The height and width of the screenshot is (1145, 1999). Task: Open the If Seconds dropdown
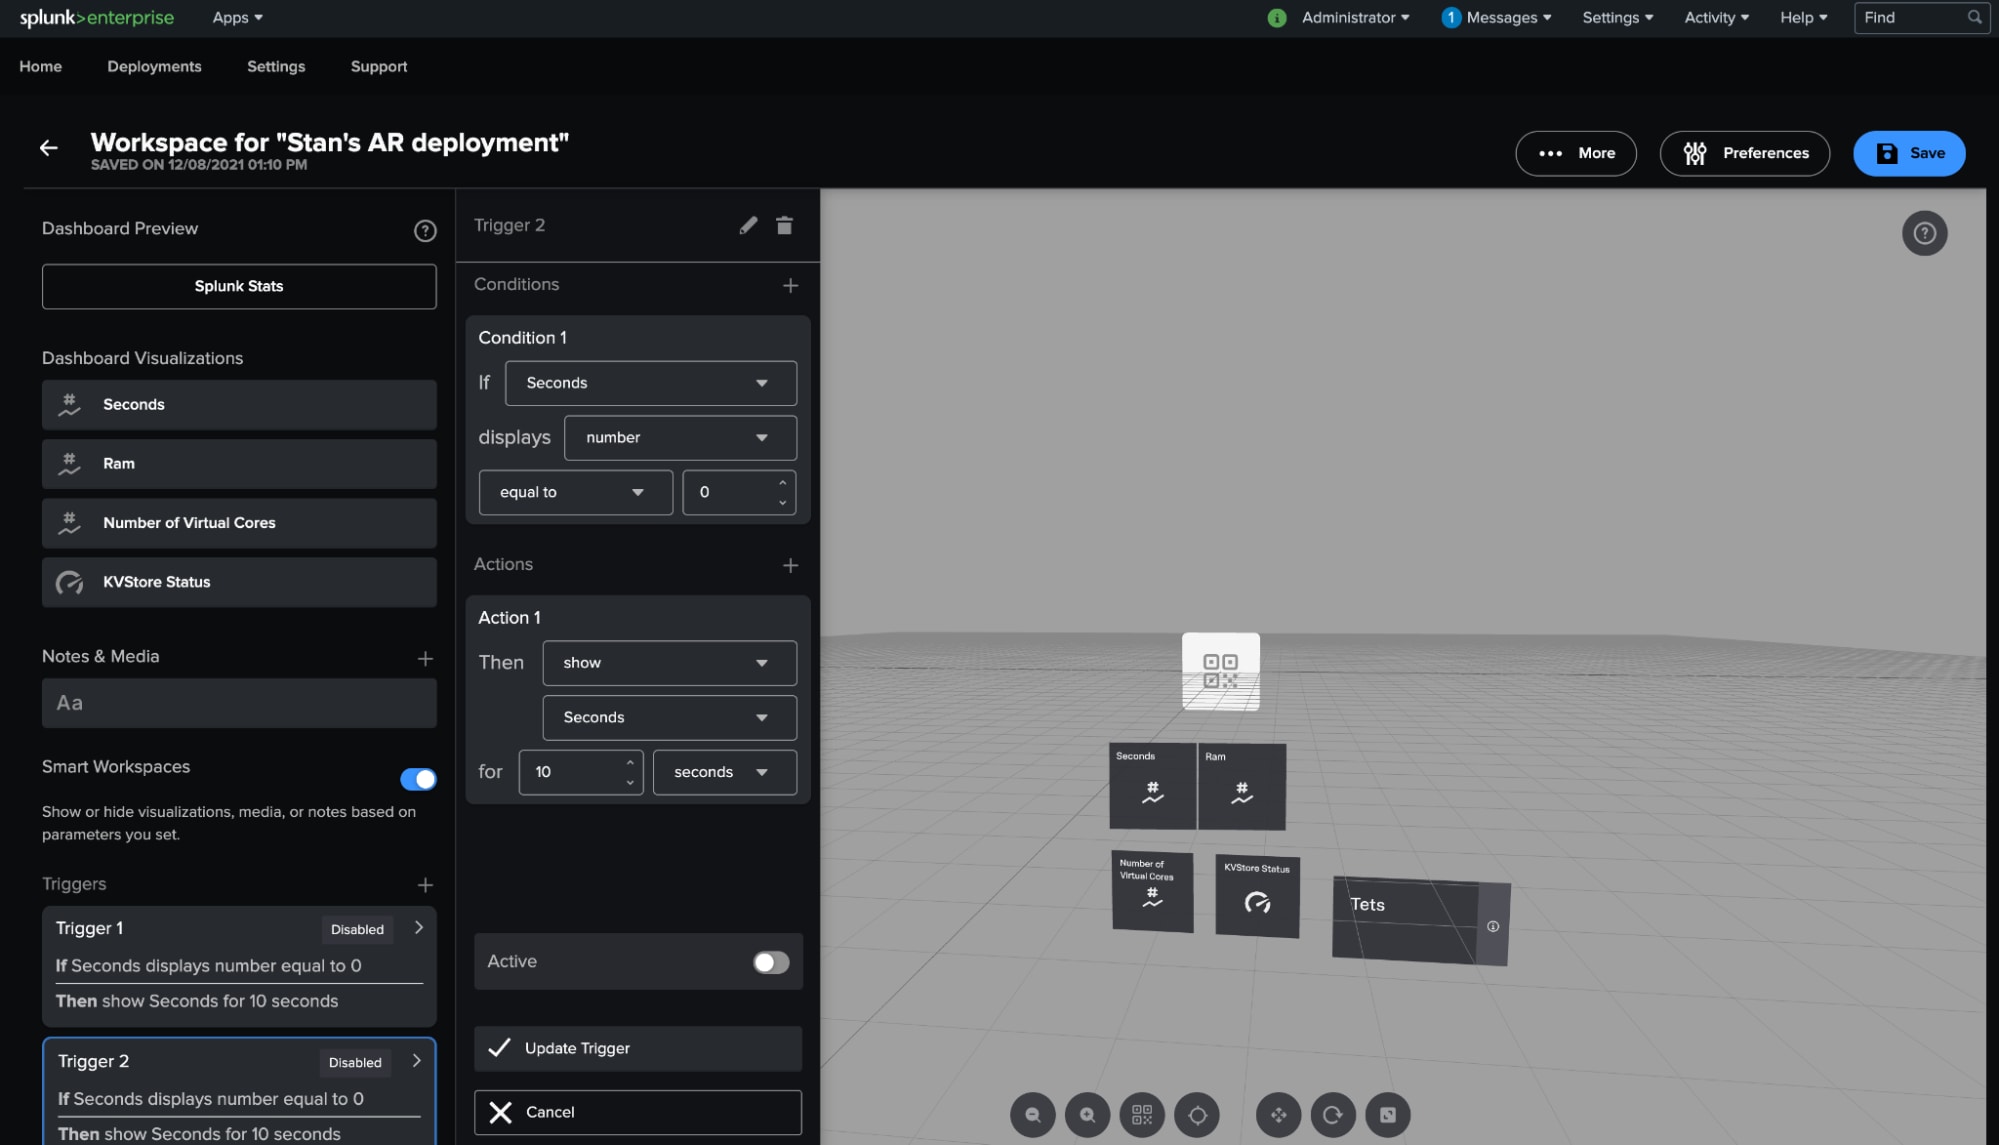651,383
